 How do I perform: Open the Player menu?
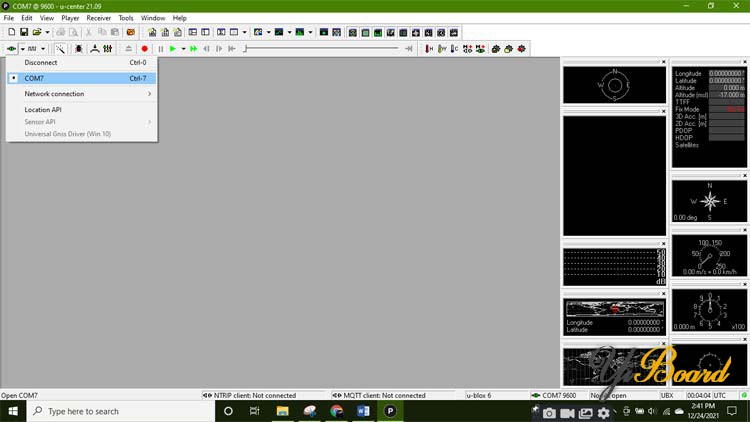click(x=70, y=18)
